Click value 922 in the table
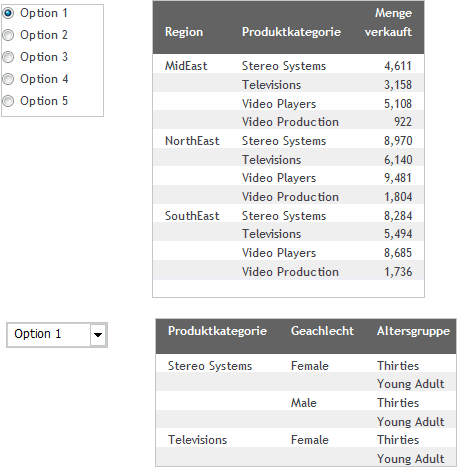The width and height of the screenshot is (457, 468). click(x=403, y=122)
